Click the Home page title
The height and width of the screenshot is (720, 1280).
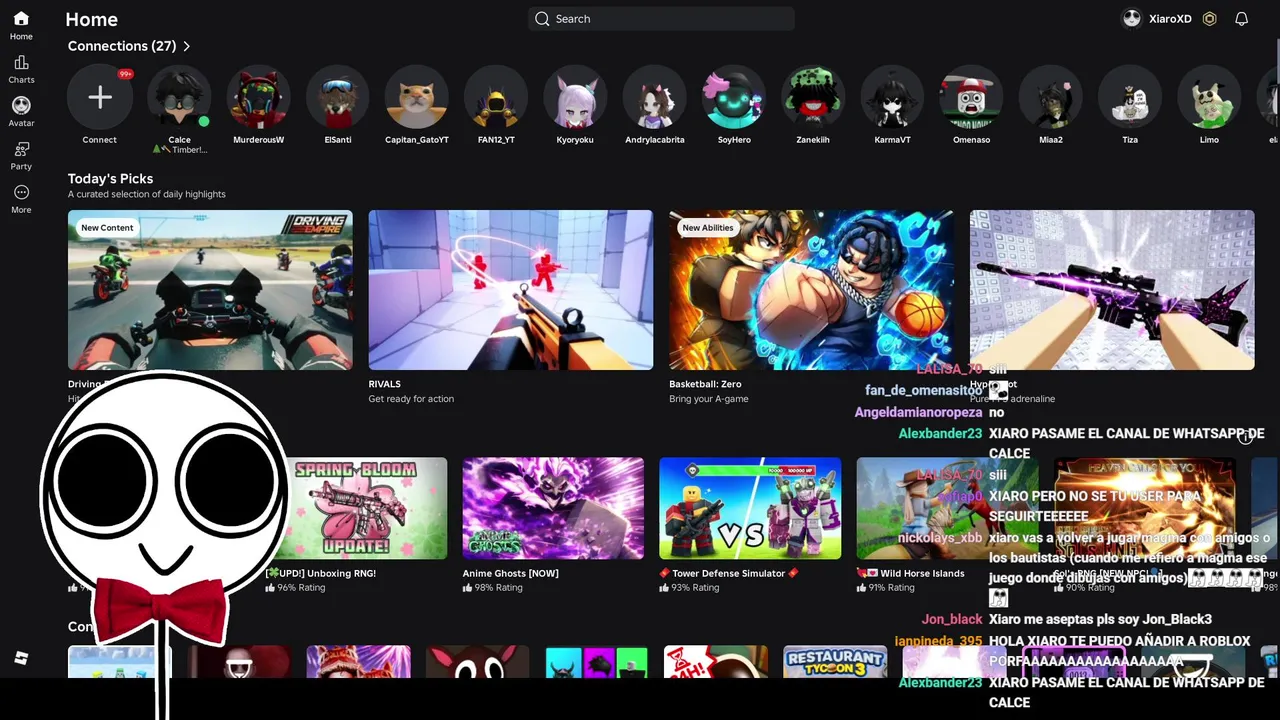(91, 19)
